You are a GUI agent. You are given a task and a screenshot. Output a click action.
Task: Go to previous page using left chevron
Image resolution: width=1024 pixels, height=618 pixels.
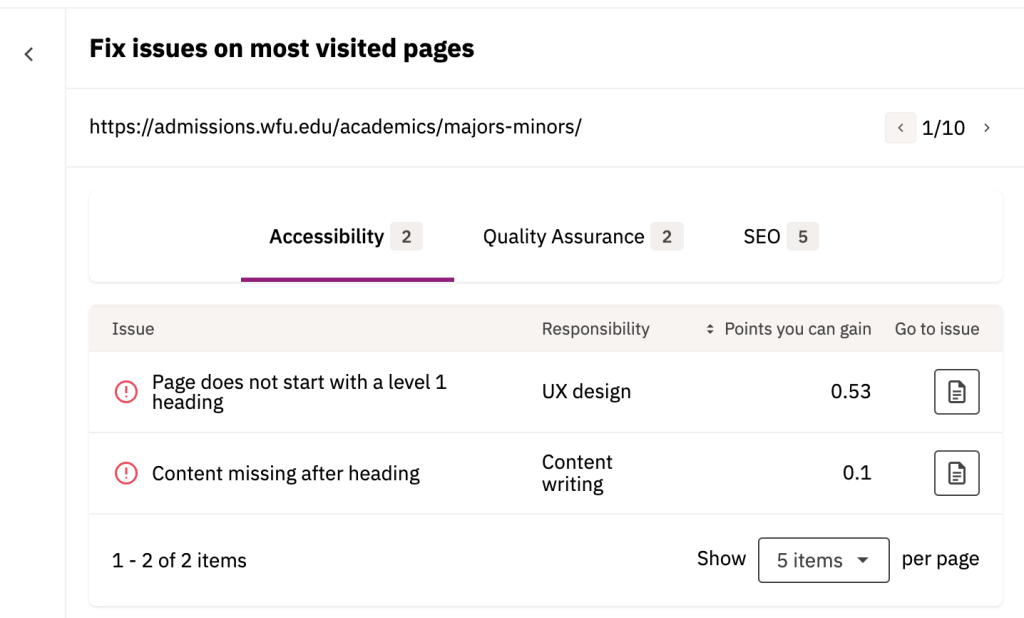(900, 128)
